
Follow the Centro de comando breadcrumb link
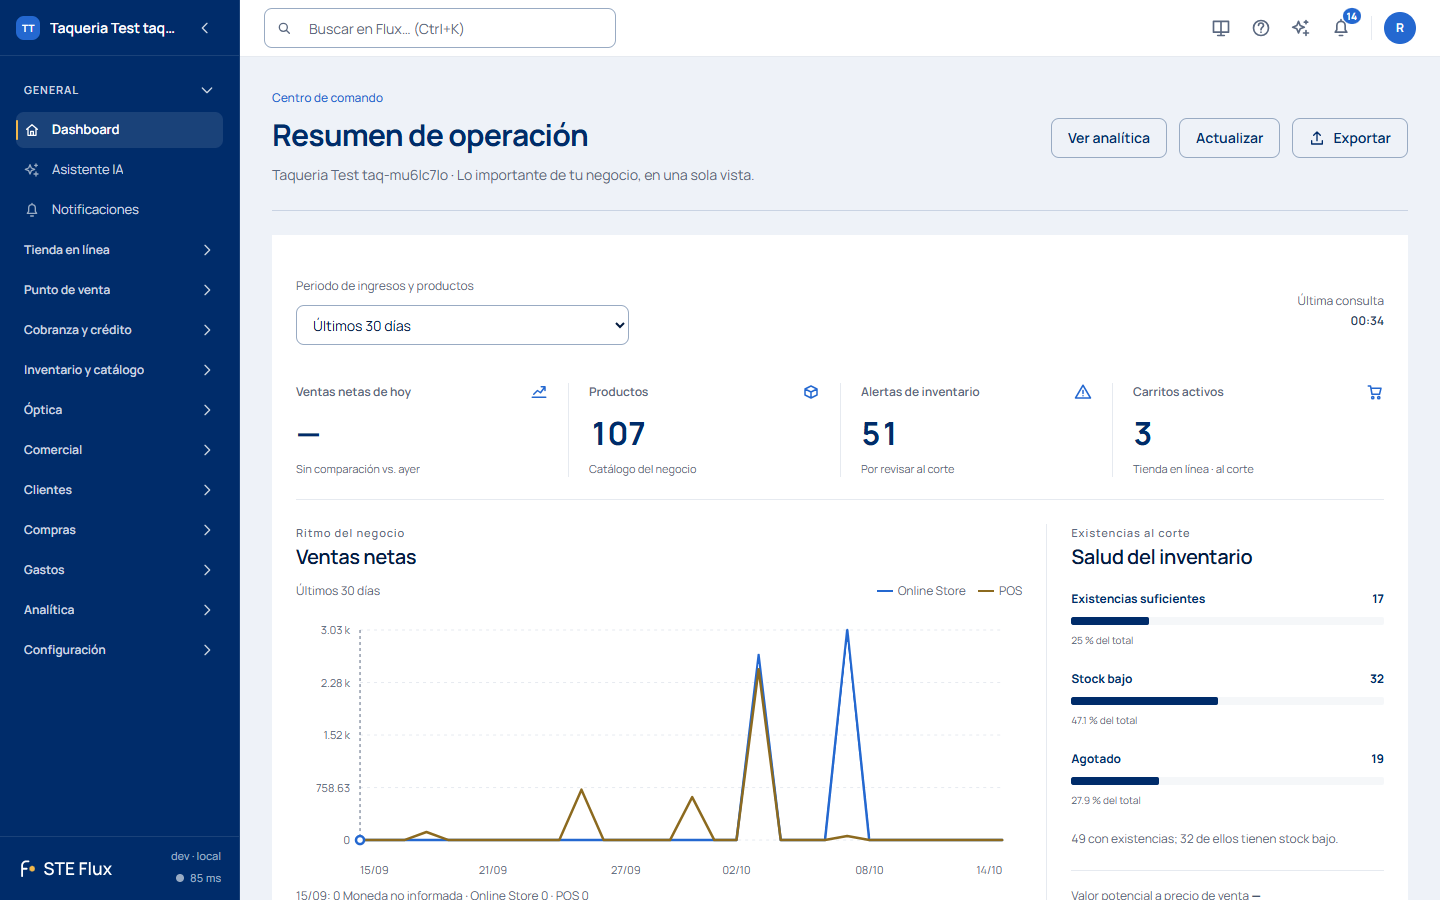coord(327,98)
